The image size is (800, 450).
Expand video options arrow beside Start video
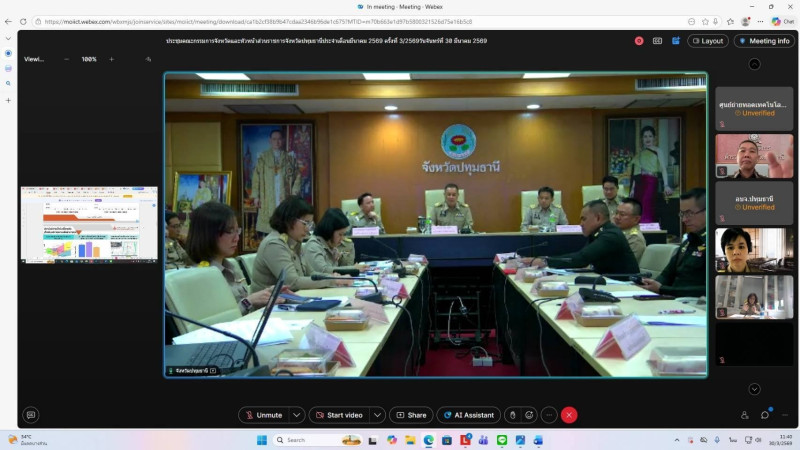[x=377, y=415]
